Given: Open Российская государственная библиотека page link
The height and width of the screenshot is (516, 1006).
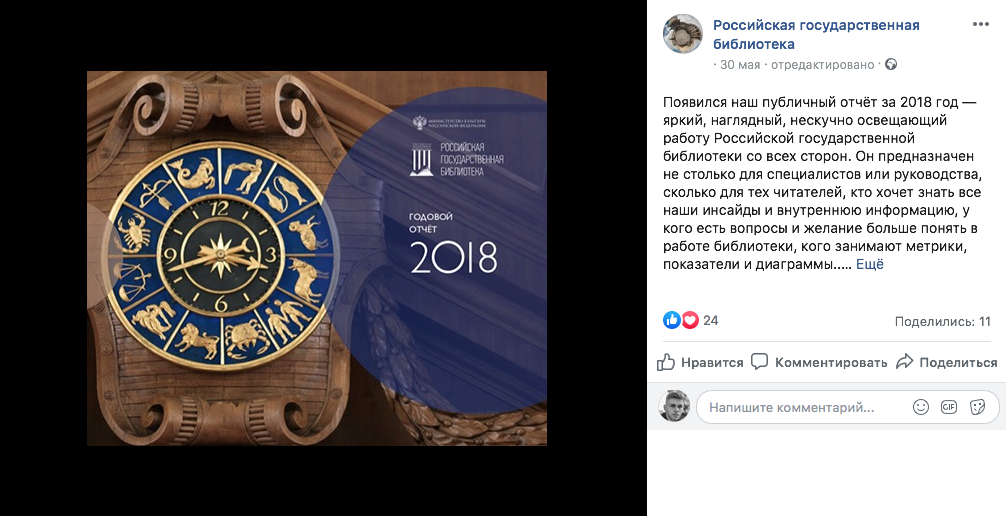Looking at the screenshot, I should tap(816, 34).
